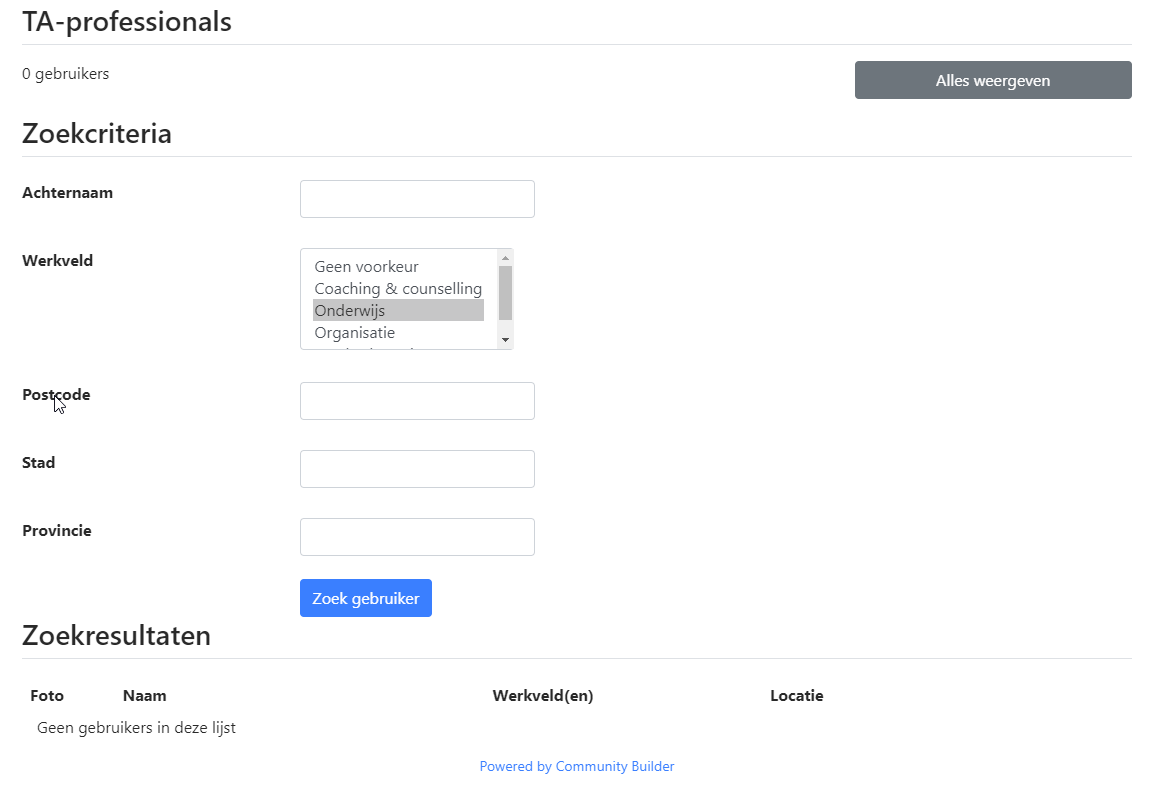Click the Foto column header
The height and width of the screenshot is (786, 1153).
pos(47,696)
